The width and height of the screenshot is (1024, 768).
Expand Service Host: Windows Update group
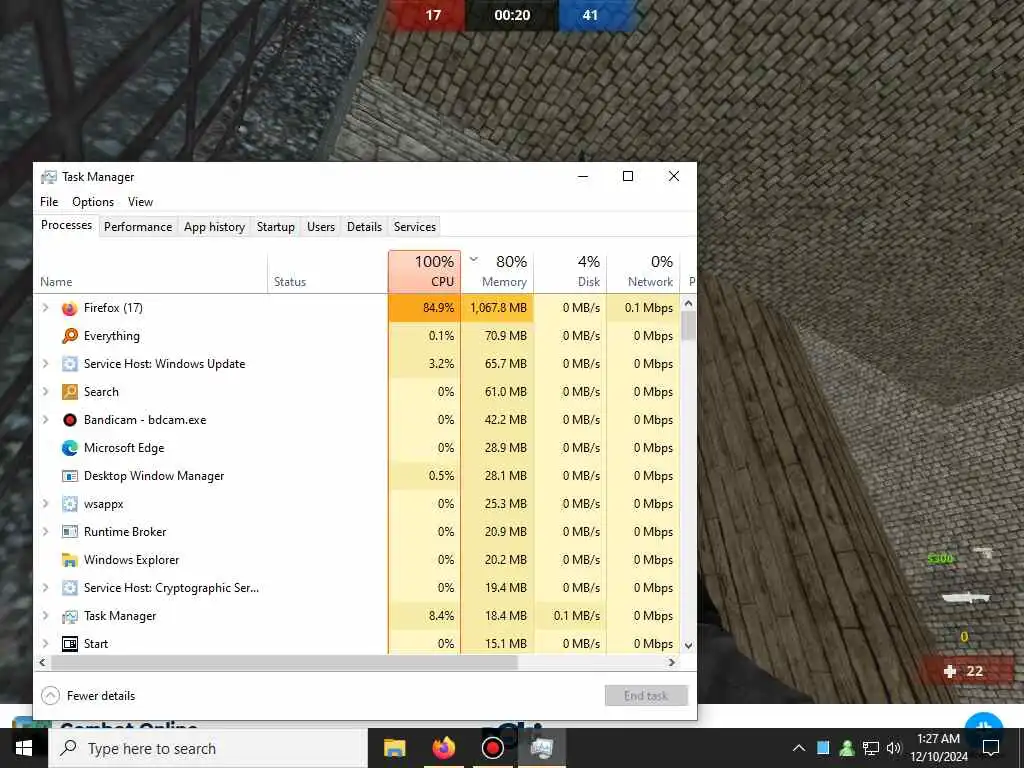tap(45, 364)
